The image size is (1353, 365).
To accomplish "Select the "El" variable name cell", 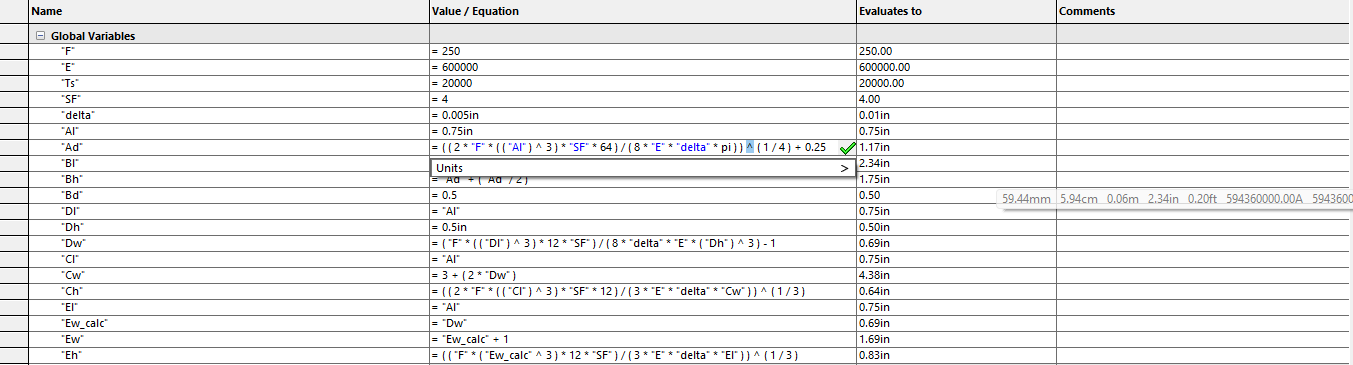I will point(229,307).
